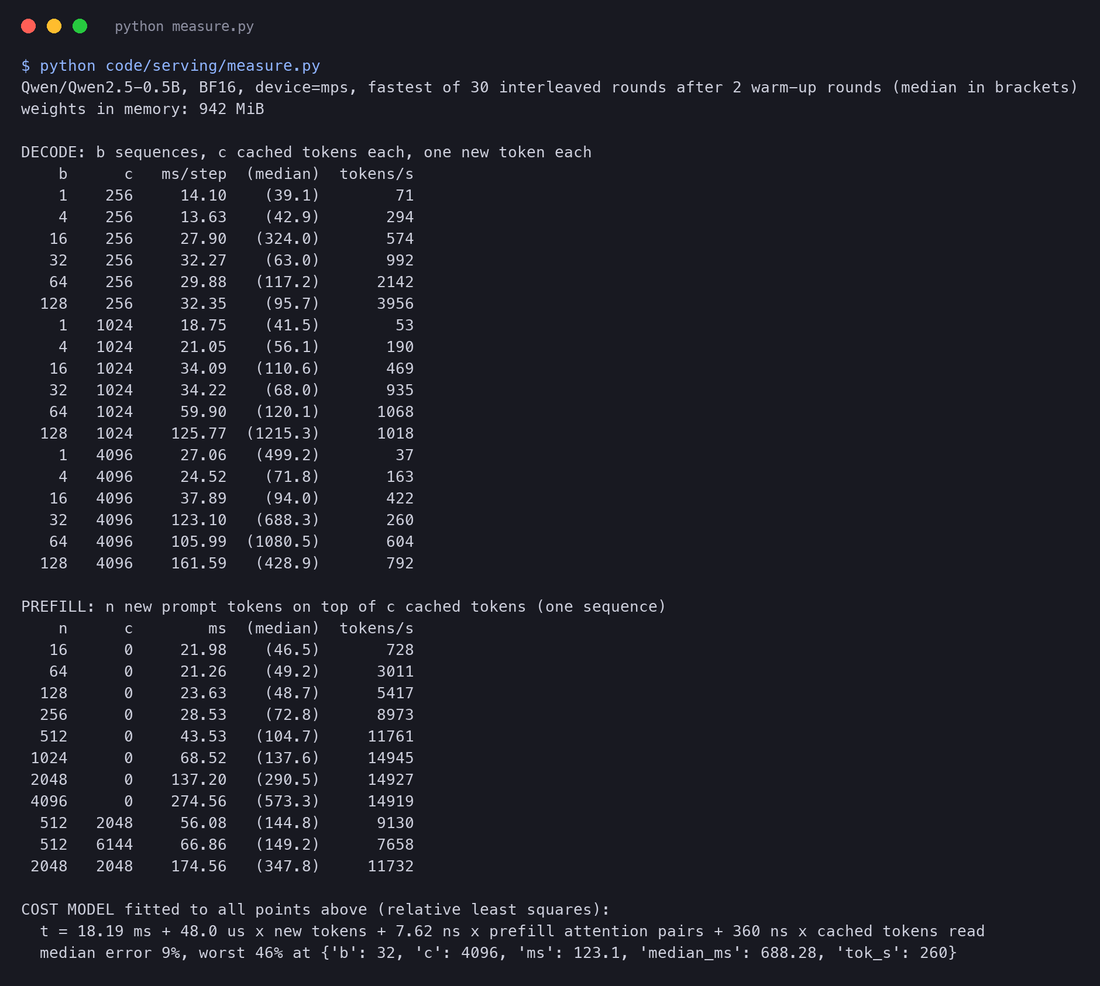Click prefill tokens/s value 3011
The height and width of the screenshot is (986, 1100).
tap(395, 671)
